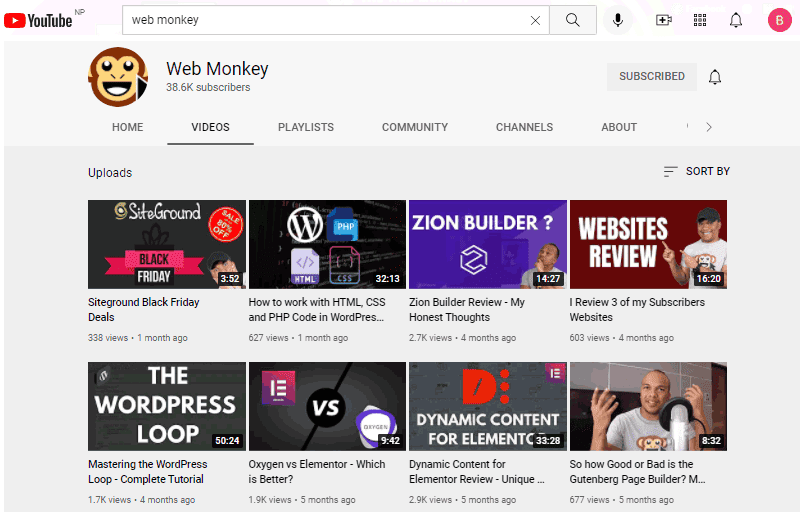Viewport: 800px width, 512px height.
Task: Click '338 views • 1 month ago' text
Action: point(138,338)
